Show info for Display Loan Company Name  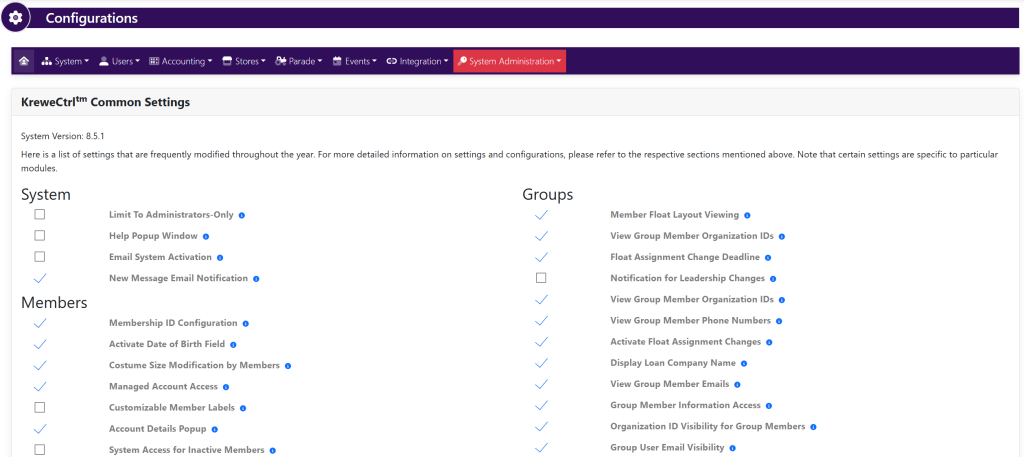coord(744,363)
